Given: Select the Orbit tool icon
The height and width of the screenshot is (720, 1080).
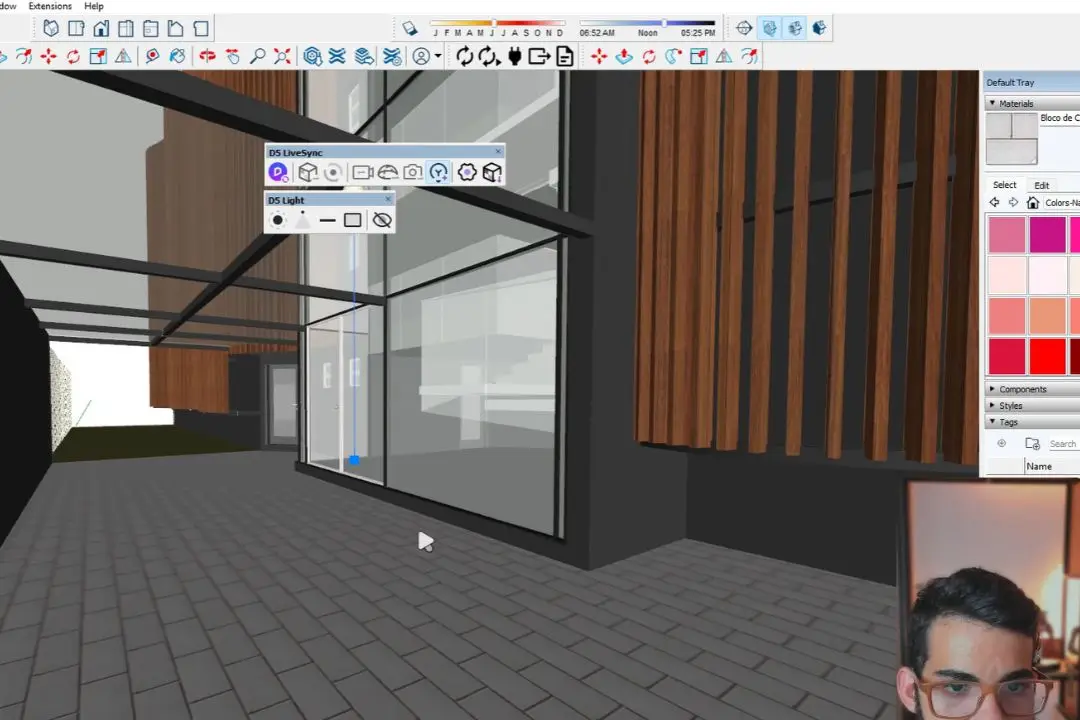Looking at the screenshot, I should point(207,56).
